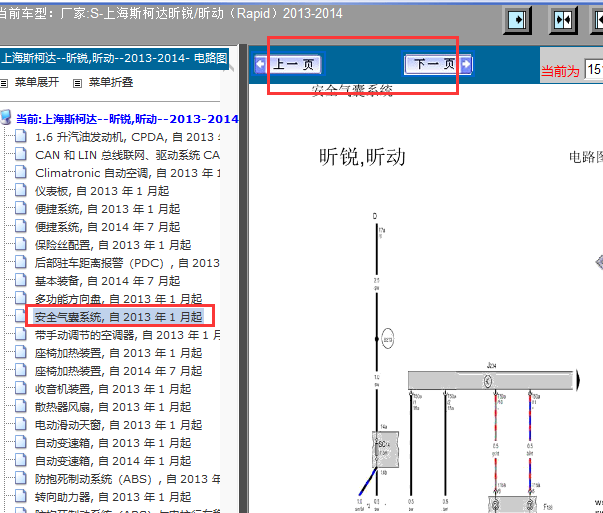Click the 昕锐,昕动 diagram title
603x513 pixels.
362,157
